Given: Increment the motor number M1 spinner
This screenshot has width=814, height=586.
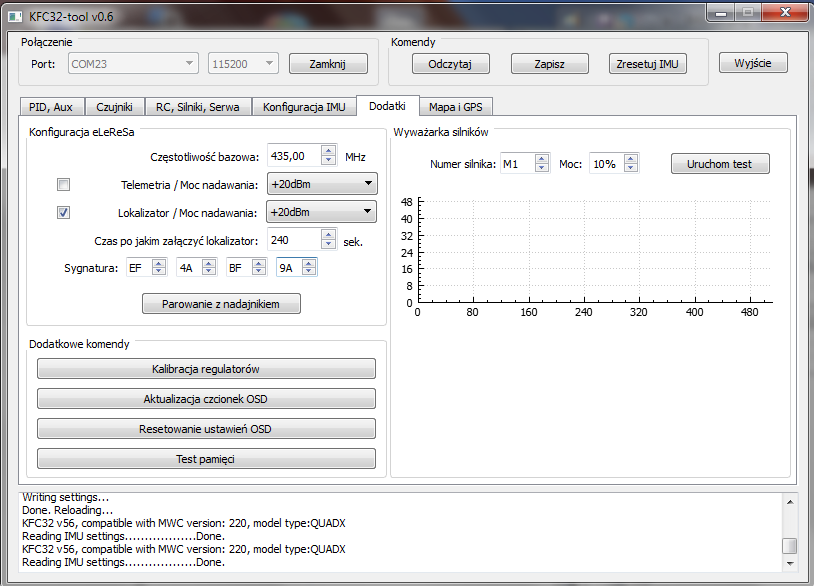Looking at the screenshot, I should (542, 158).
